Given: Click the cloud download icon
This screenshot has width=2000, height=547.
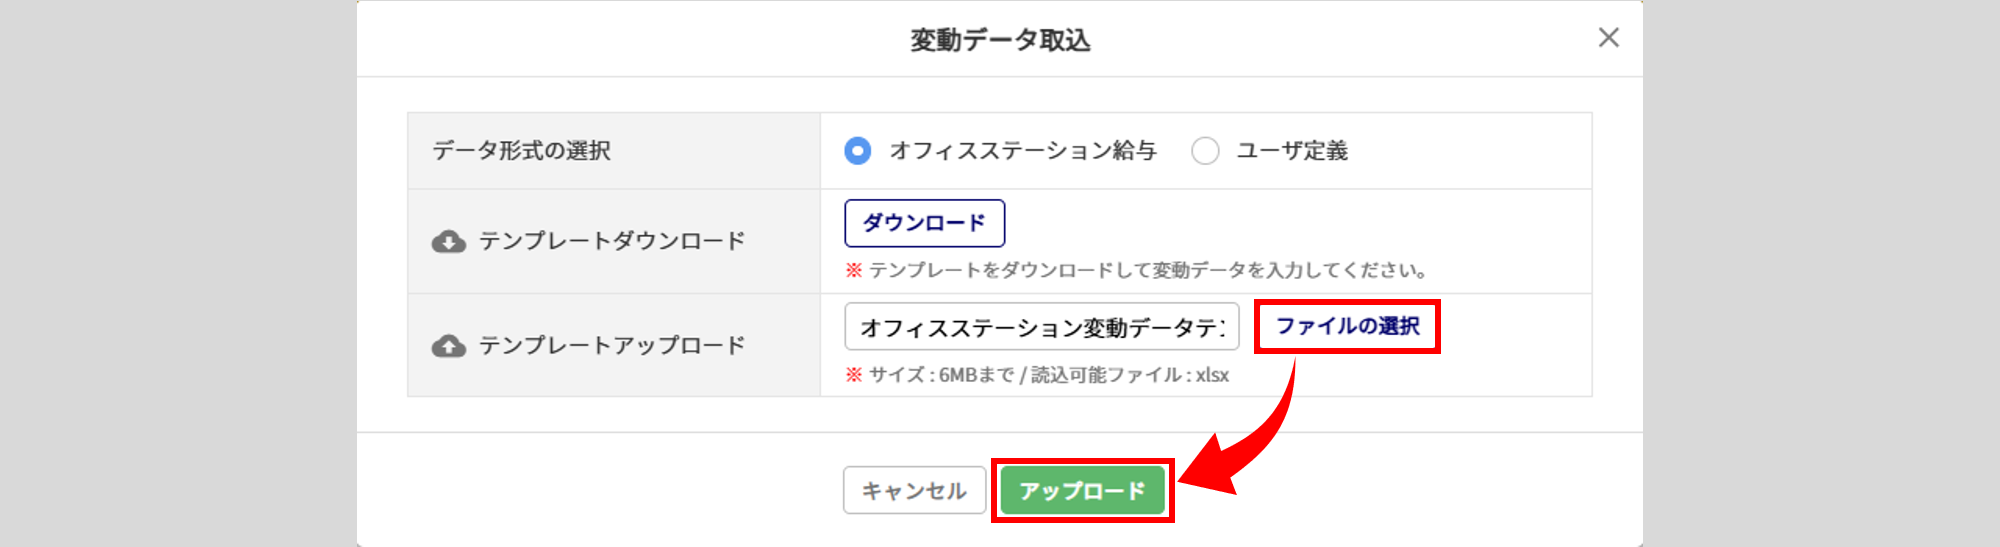Looking at the screenshot, I should point(448,242).
